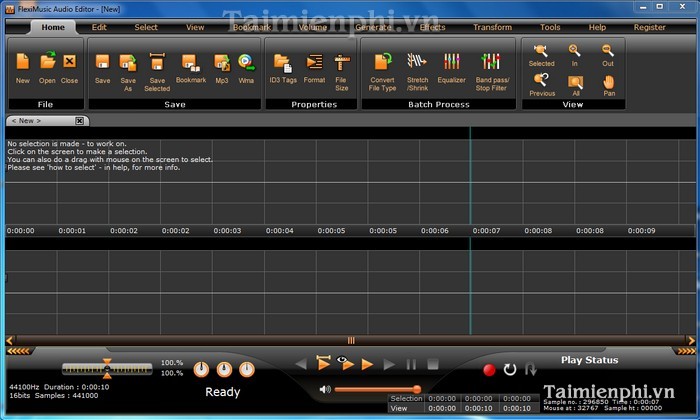Click the grey rewind triangle button
Image resolution: width=700 pixels, height=420 pixels.
click(x=301, y=364)
